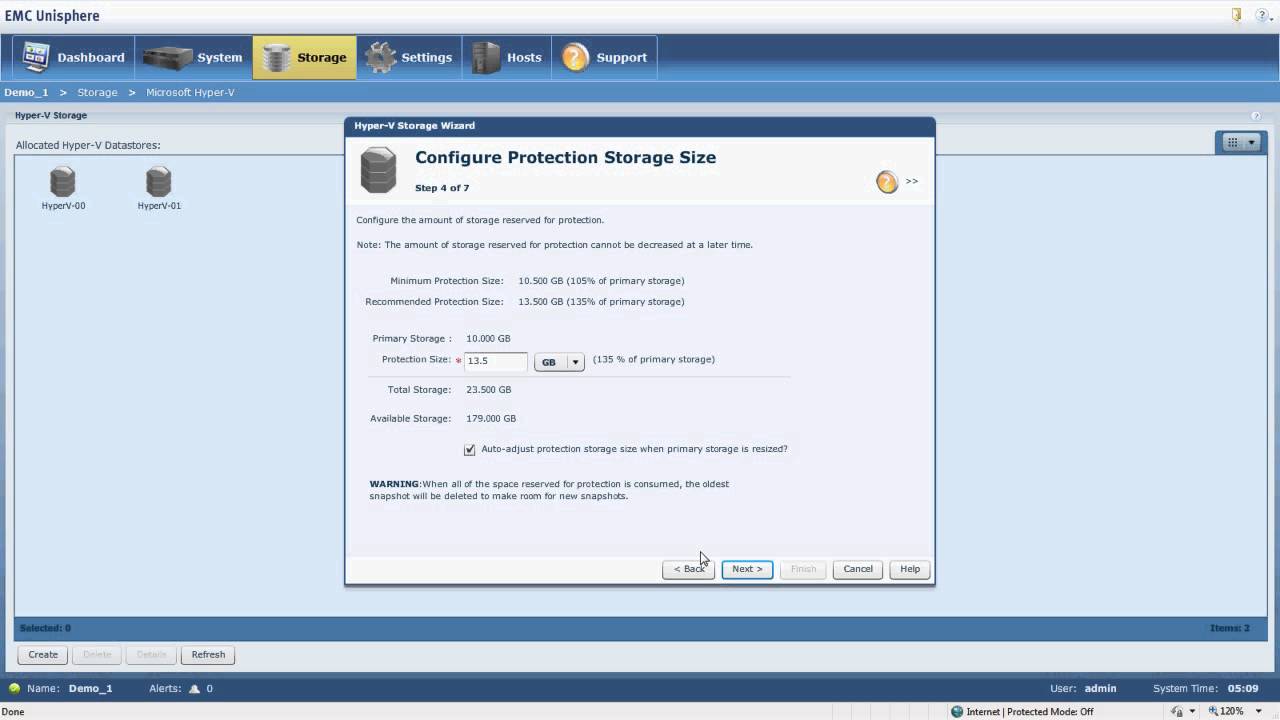This screenshot has width=1280, height=720.
Task: Click the System server icon
Action: click(x=167, y=57)
